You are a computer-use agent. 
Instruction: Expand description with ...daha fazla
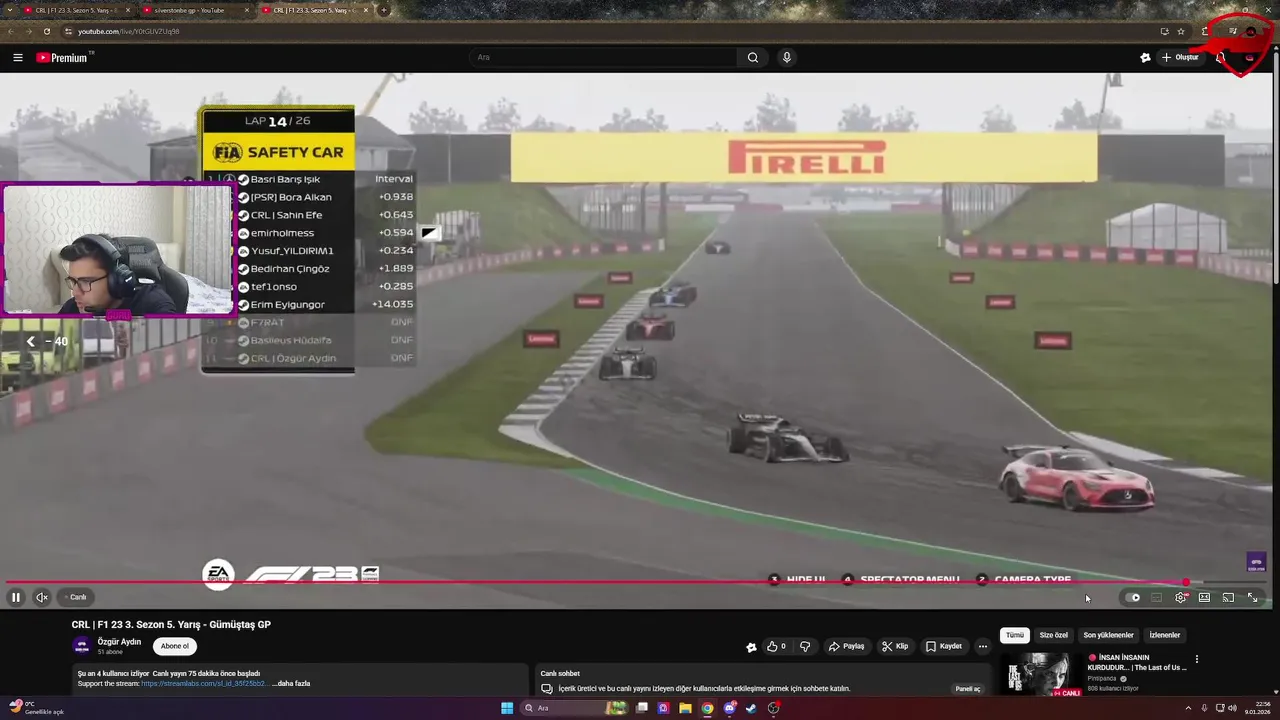293,684
